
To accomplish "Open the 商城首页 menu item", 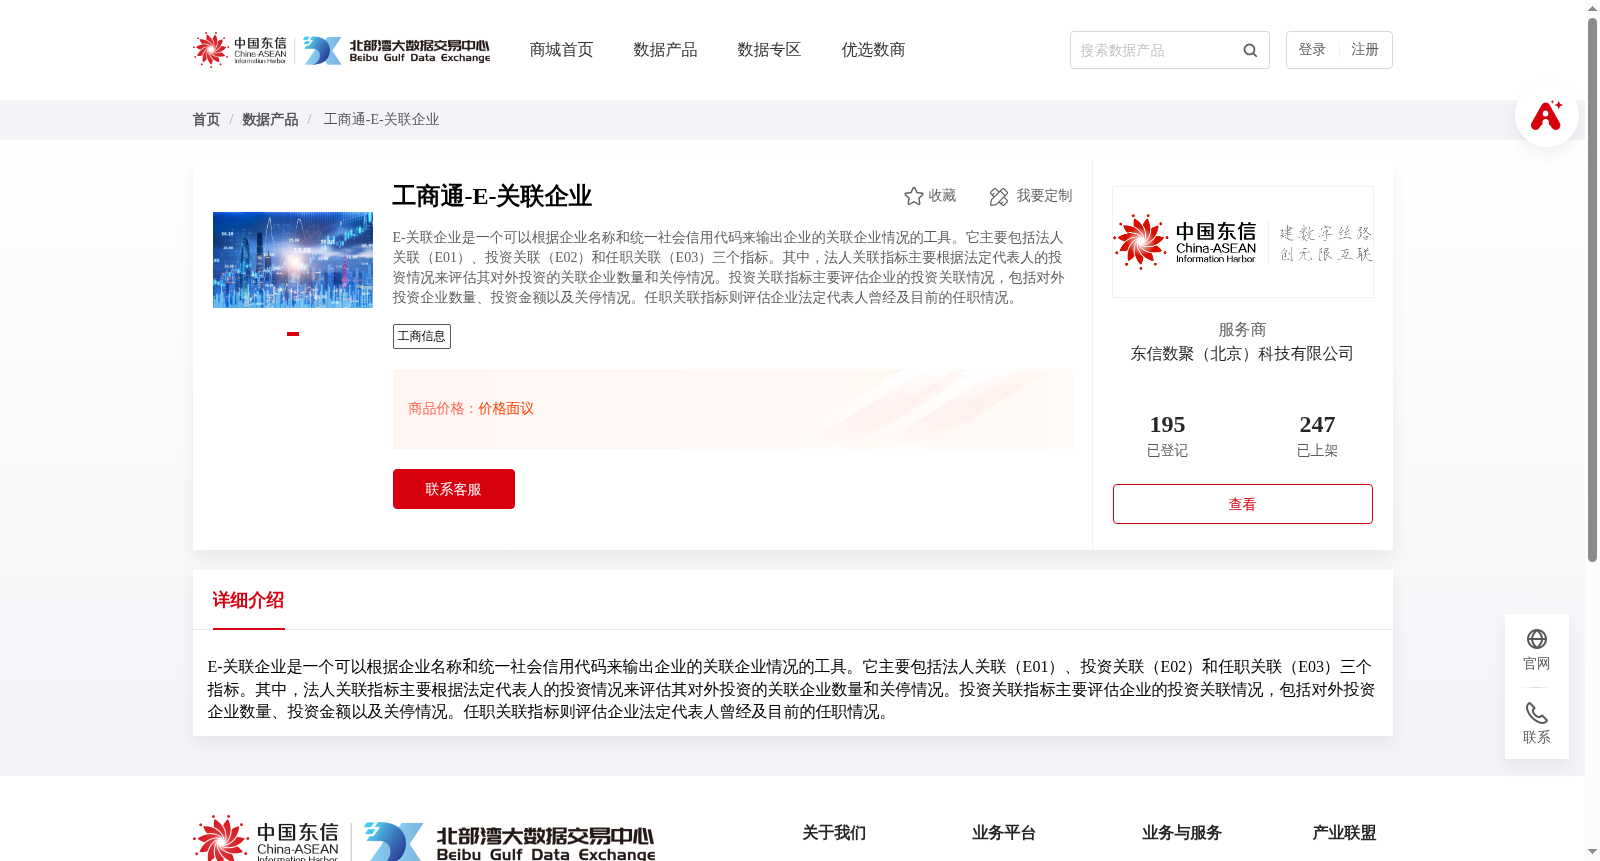I will (561, 50).
